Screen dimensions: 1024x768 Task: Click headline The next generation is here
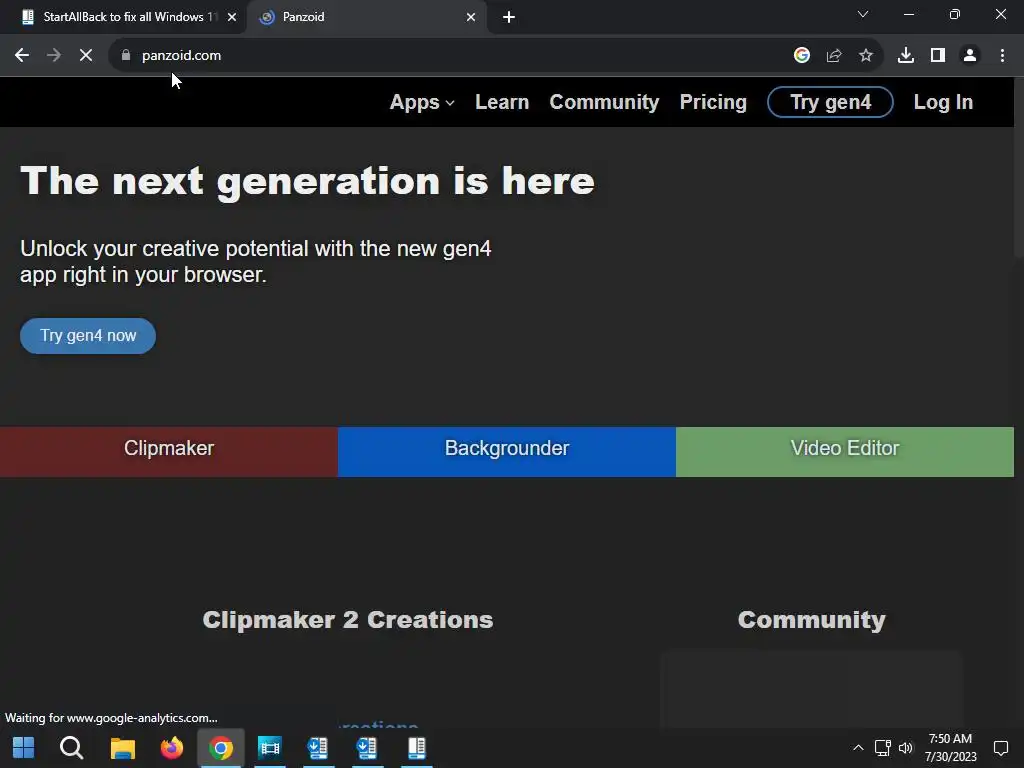coord(307,182)
